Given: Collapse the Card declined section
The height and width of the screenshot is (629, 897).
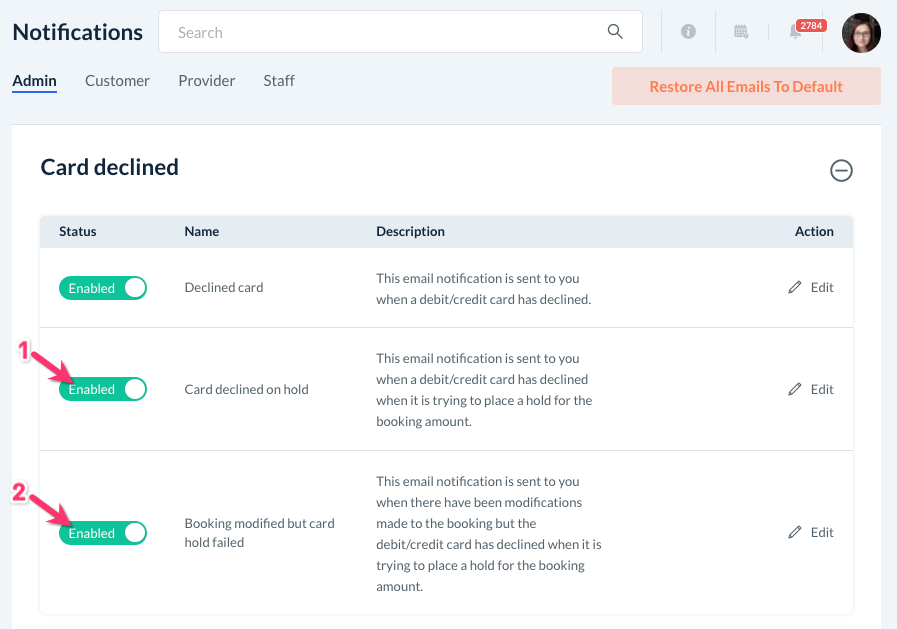Looking at the screenshot, I should 841,171.
